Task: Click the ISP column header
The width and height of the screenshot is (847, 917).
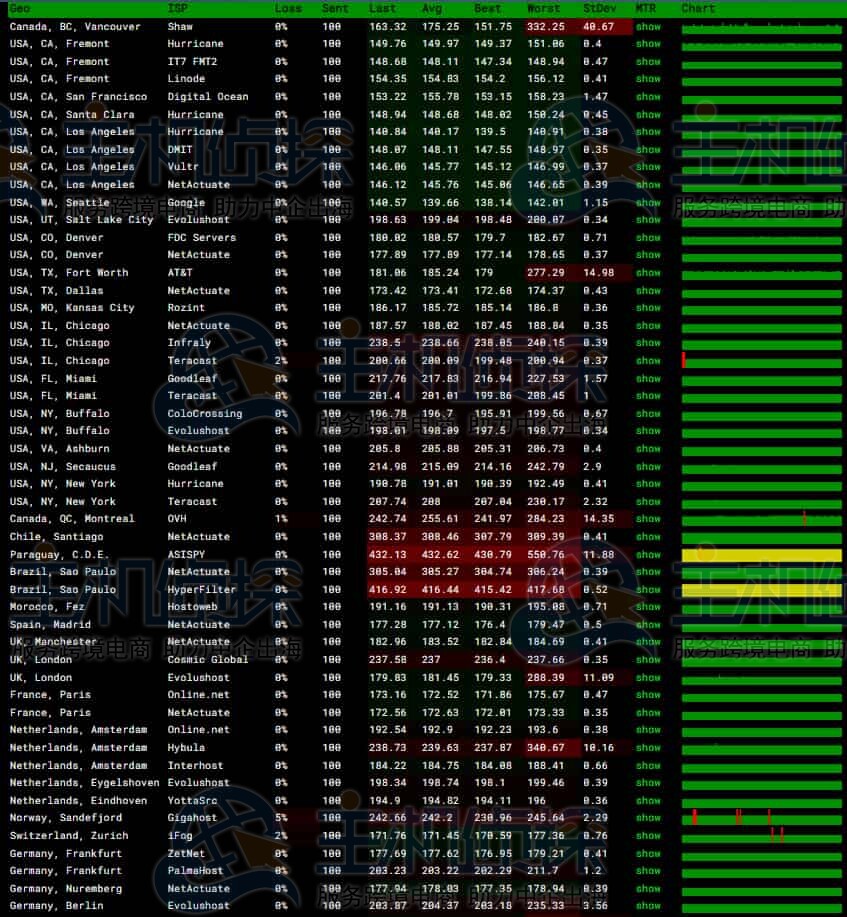Action: (177, 9)
